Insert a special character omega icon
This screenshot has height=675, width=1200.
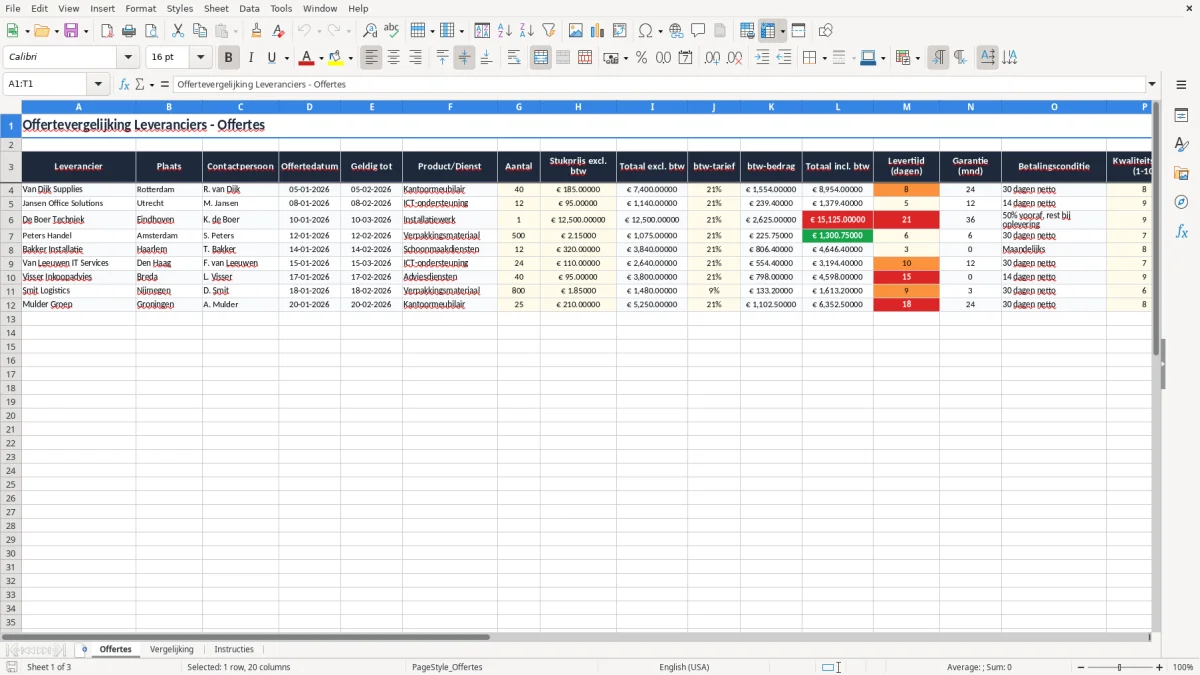645,31
